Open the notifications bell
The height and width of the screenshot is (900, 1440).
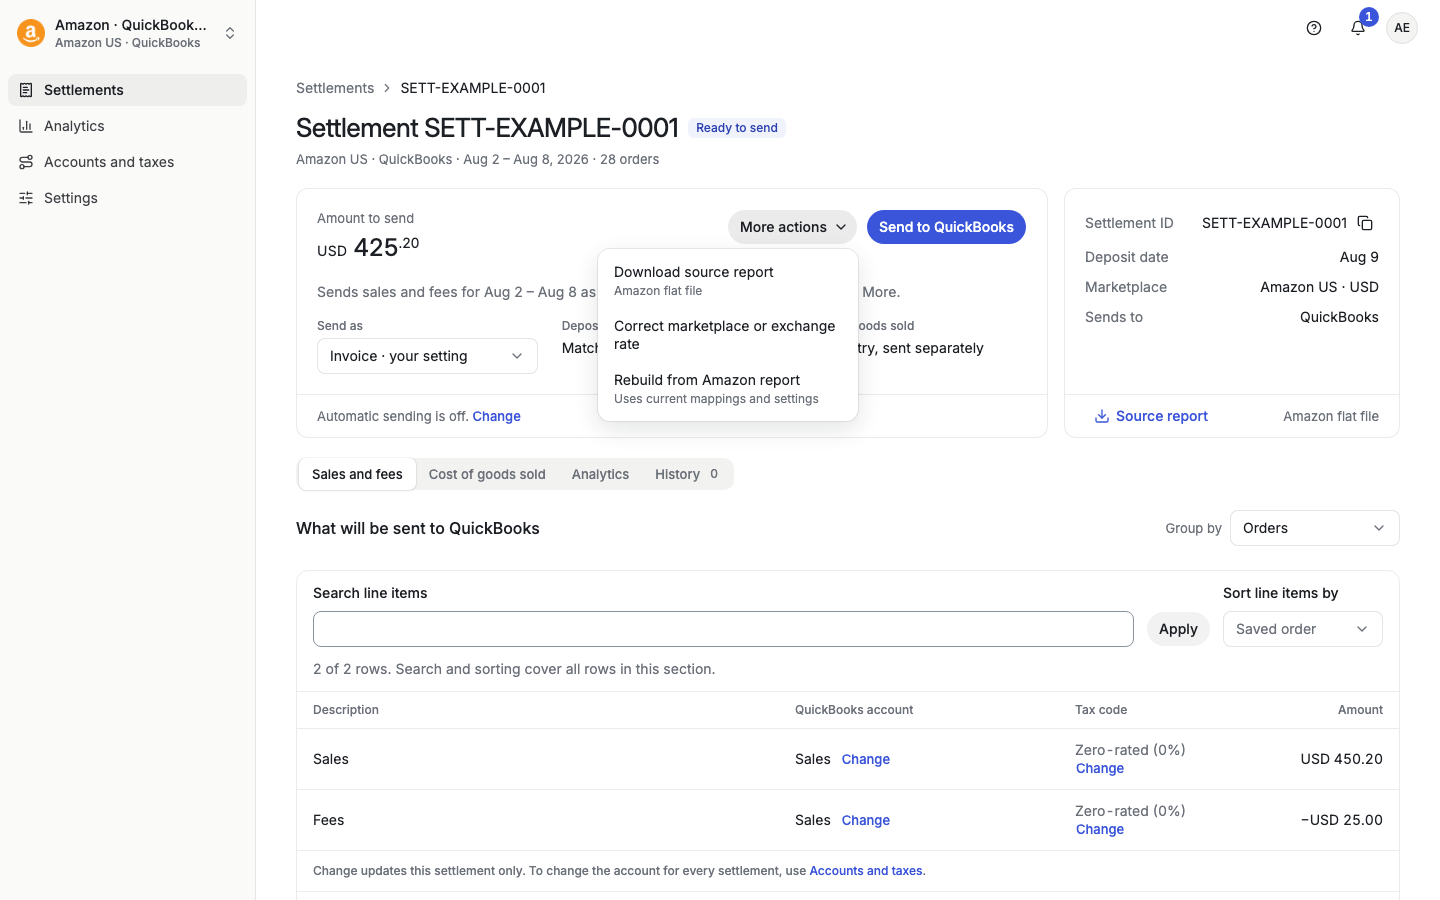click(1358, 28)
